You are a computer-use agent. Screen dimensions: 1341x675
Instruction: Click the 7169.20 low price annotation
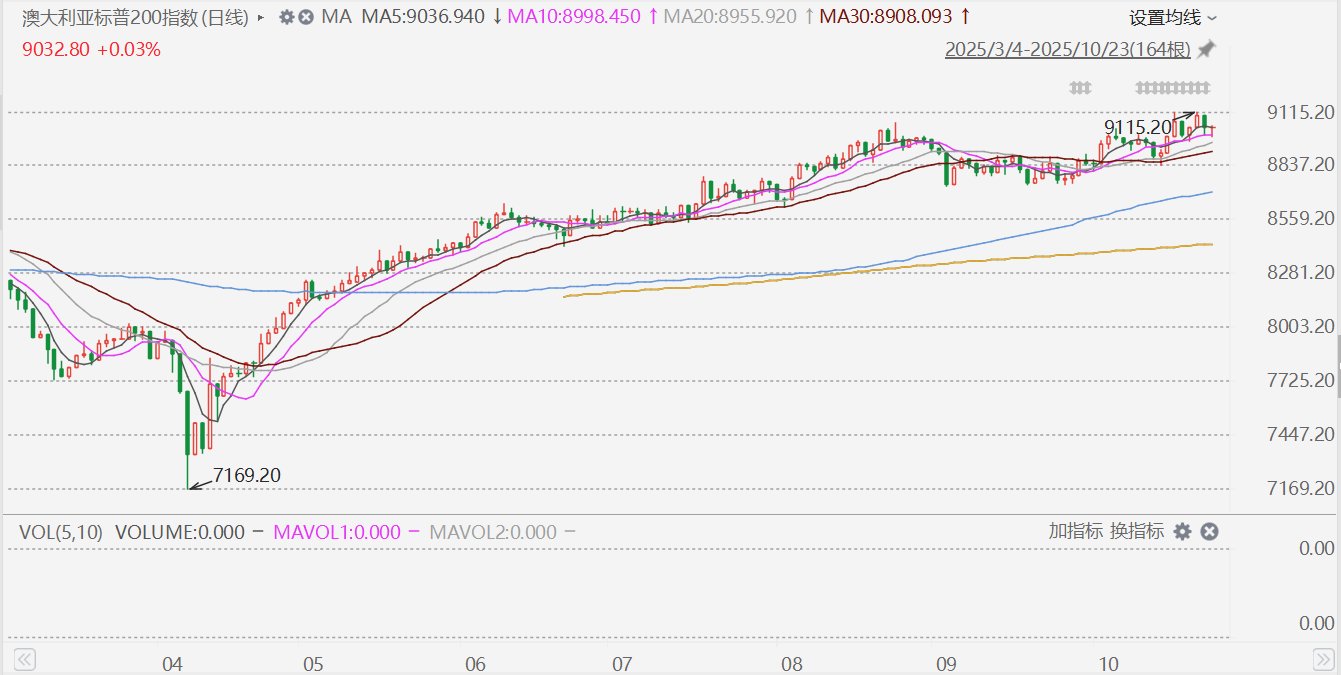[x=247, y=475]
